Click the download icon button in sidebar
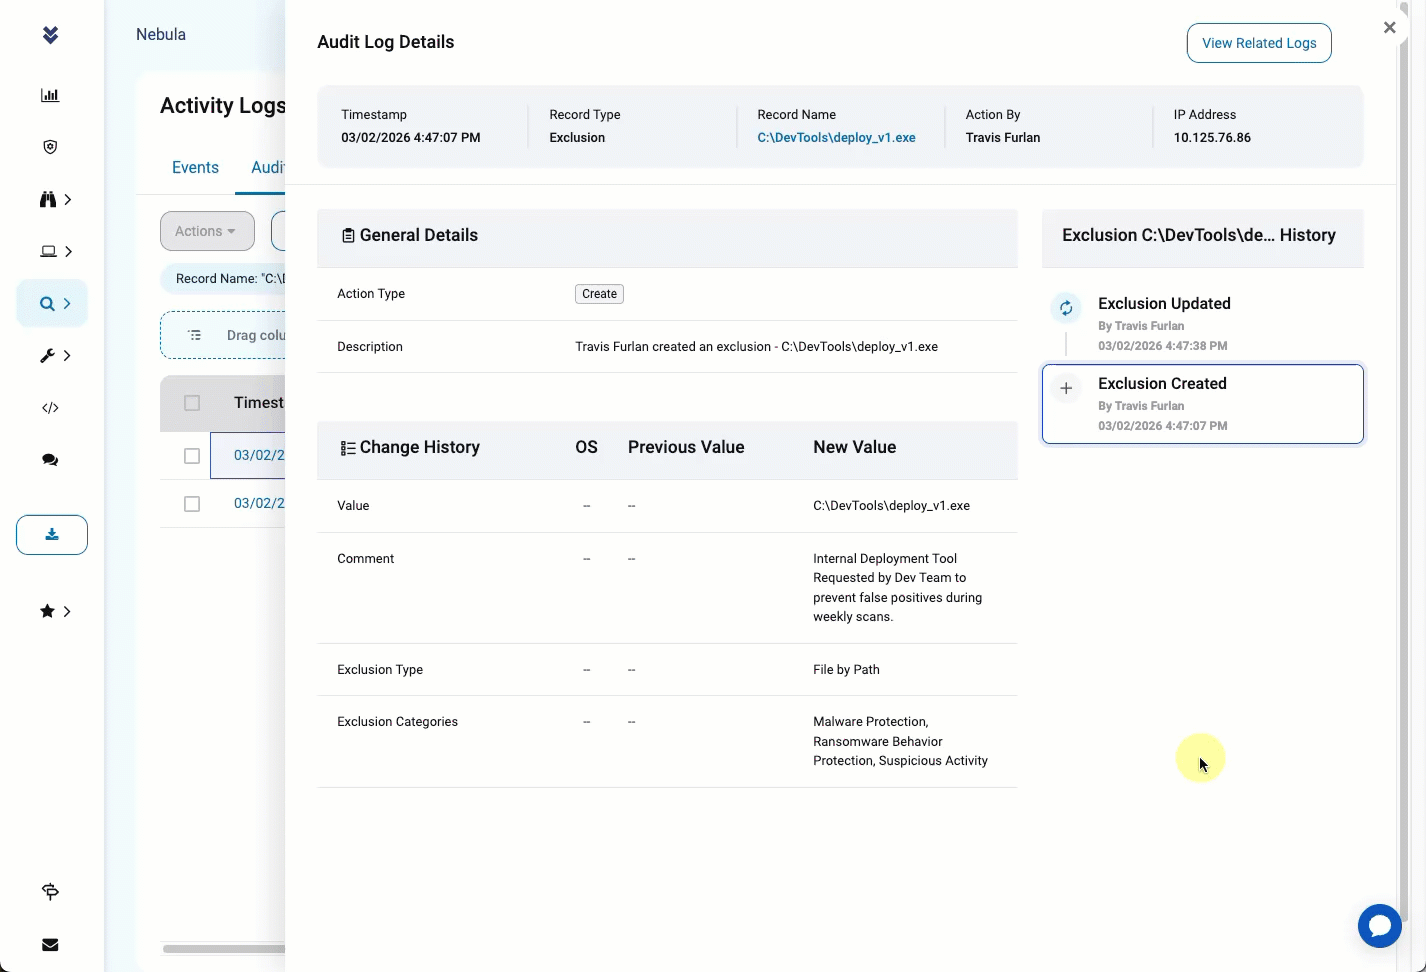The height and width of the screenshot is (972, 1426). (52, 535)
